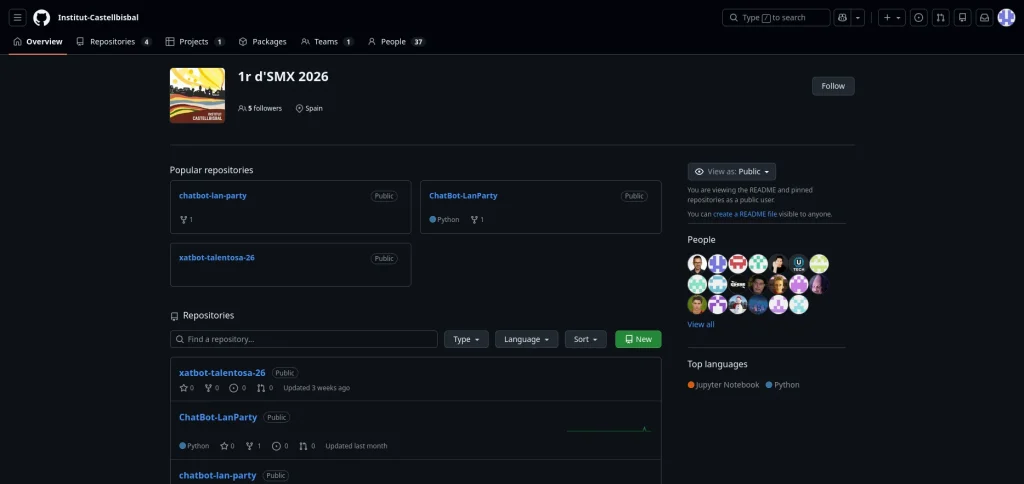Open the hamburger navigation menu
This screenshot has width=1024, height=484.
pos(17,18)
